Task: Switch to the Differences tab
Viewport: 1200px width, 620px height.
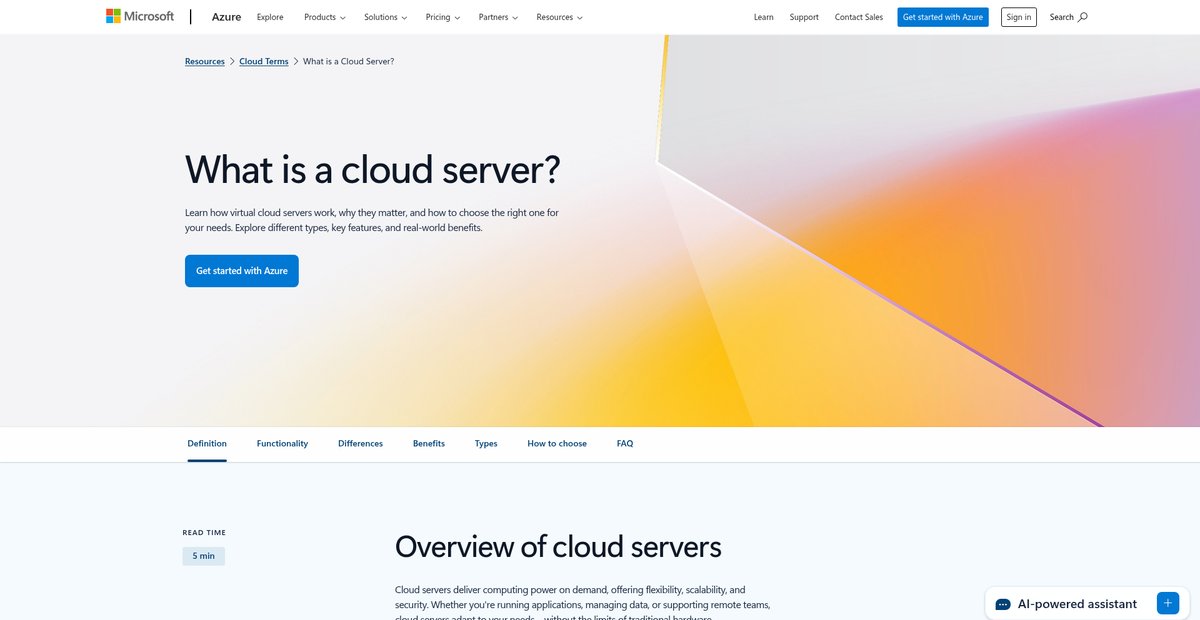Action: [360, 443]
